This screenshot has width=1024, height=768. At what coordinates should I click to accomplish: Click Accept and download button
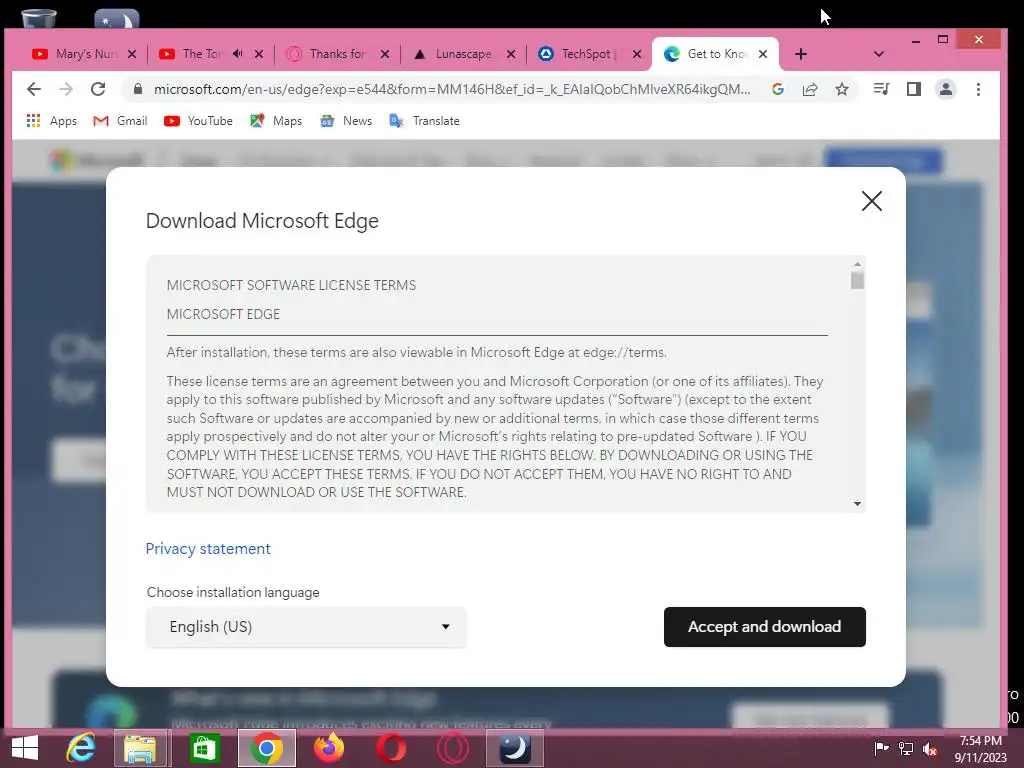coord(765,627)
